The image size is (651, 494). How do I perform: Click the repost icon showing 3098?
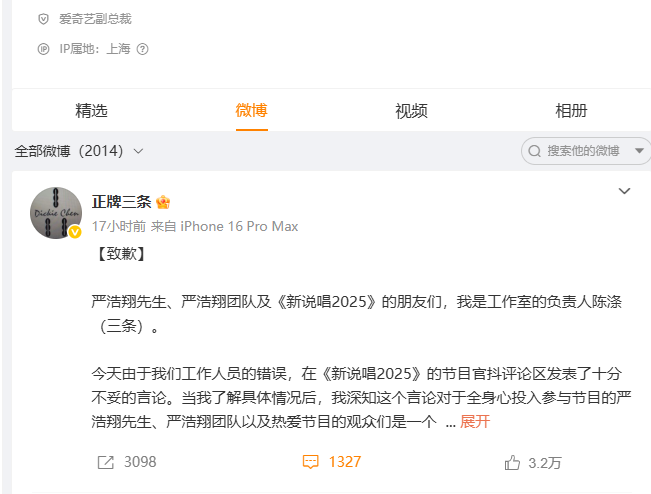pyautogui.click(x=105, y=462)
